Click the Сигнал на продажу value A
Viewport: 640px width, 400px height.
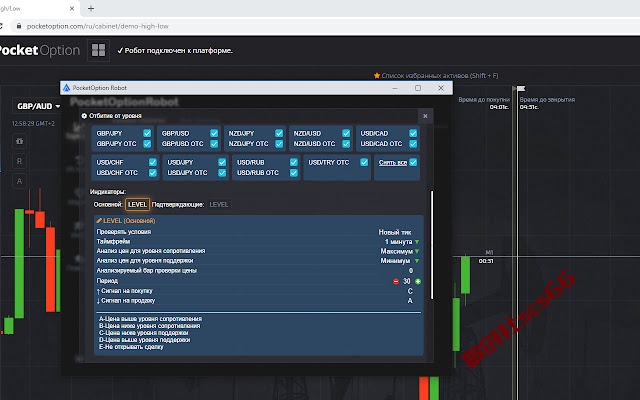click(410, 301)
